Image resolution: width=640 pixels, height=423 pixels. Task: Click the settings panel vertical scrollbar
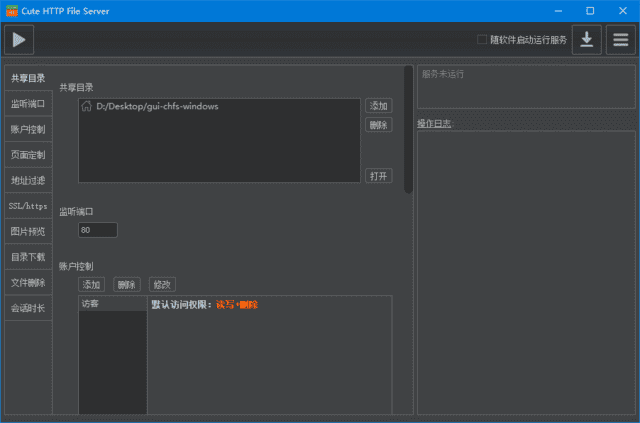point(408,130)
